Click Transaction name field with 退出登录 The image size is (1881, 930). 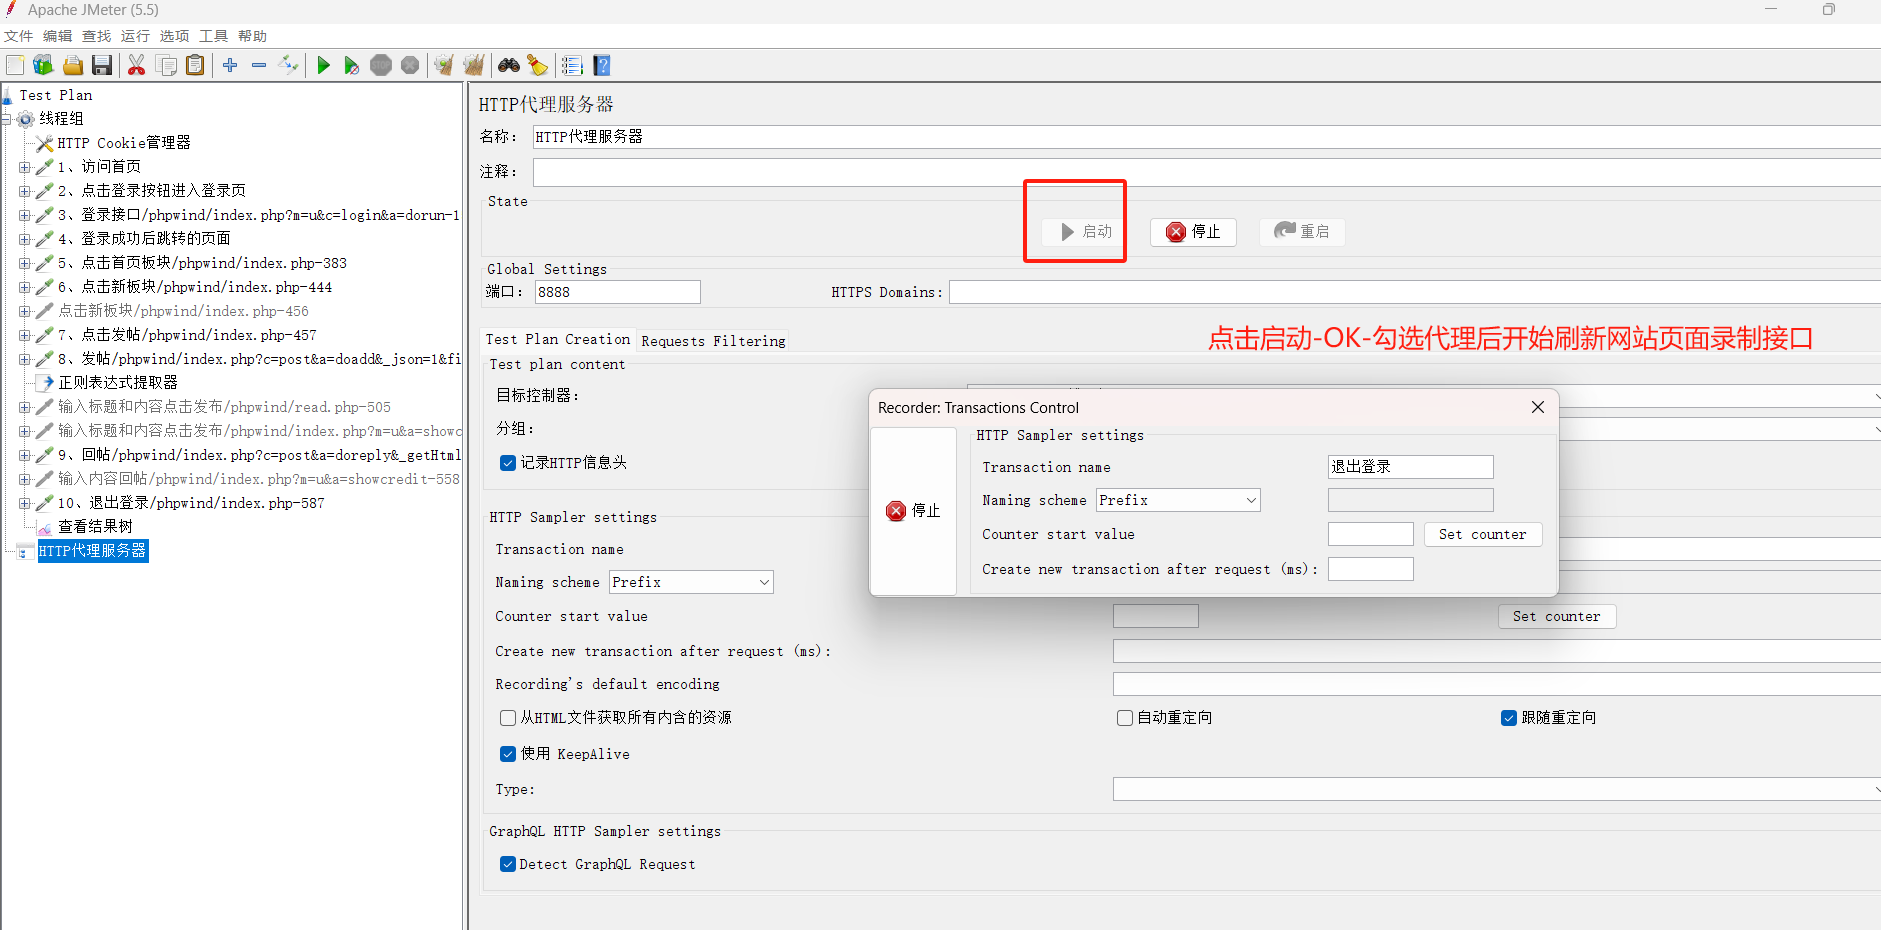point(1411,467)
